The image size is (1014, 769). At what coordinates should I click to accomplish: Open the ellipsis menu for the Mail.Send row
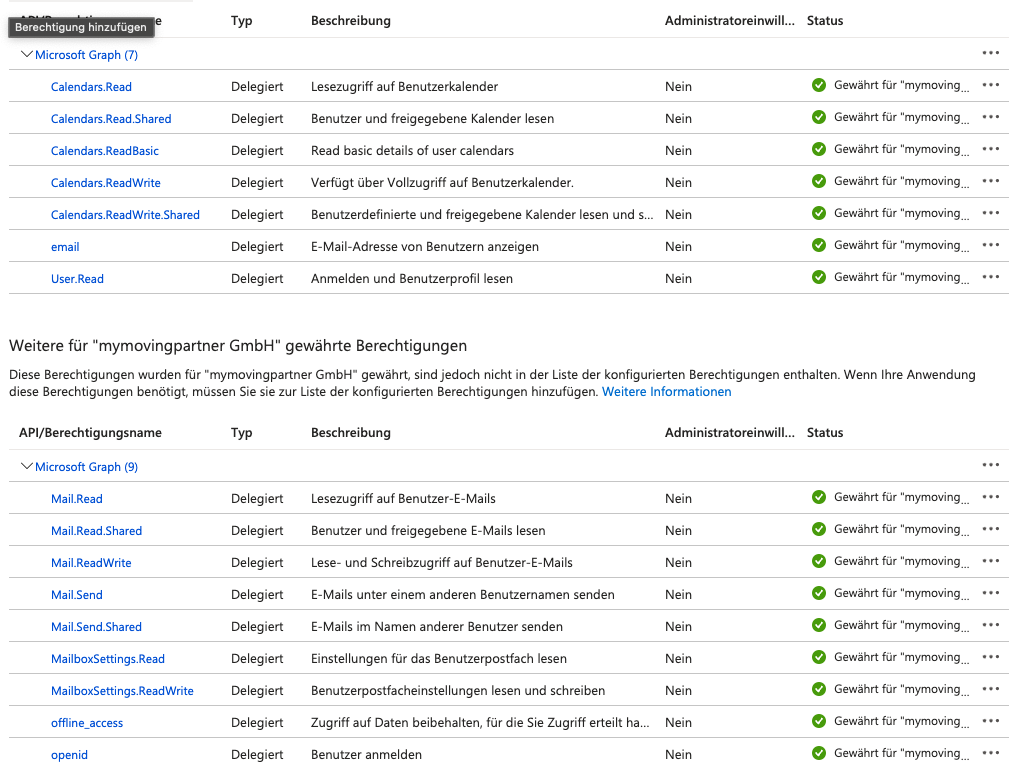[x=990, y=593]
